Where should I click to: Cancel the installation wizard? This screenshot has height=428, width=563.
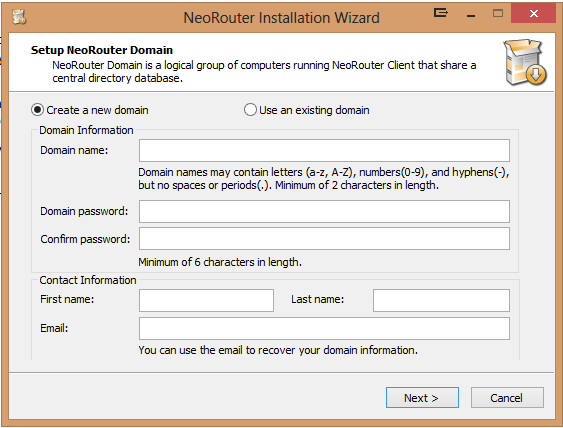507,397
